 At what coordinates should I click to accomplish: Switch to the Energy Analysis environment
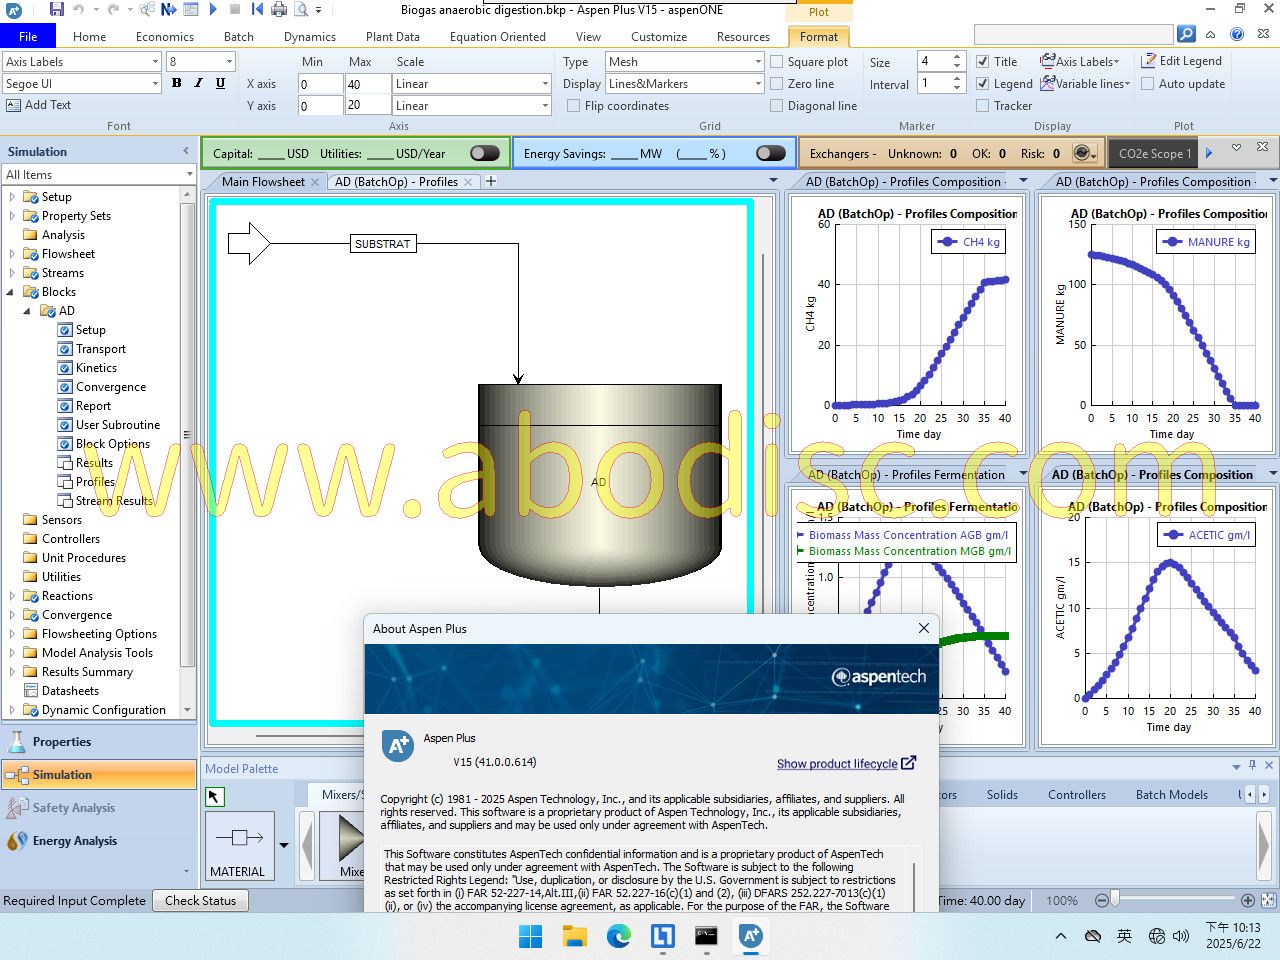(x=98, y=841)
